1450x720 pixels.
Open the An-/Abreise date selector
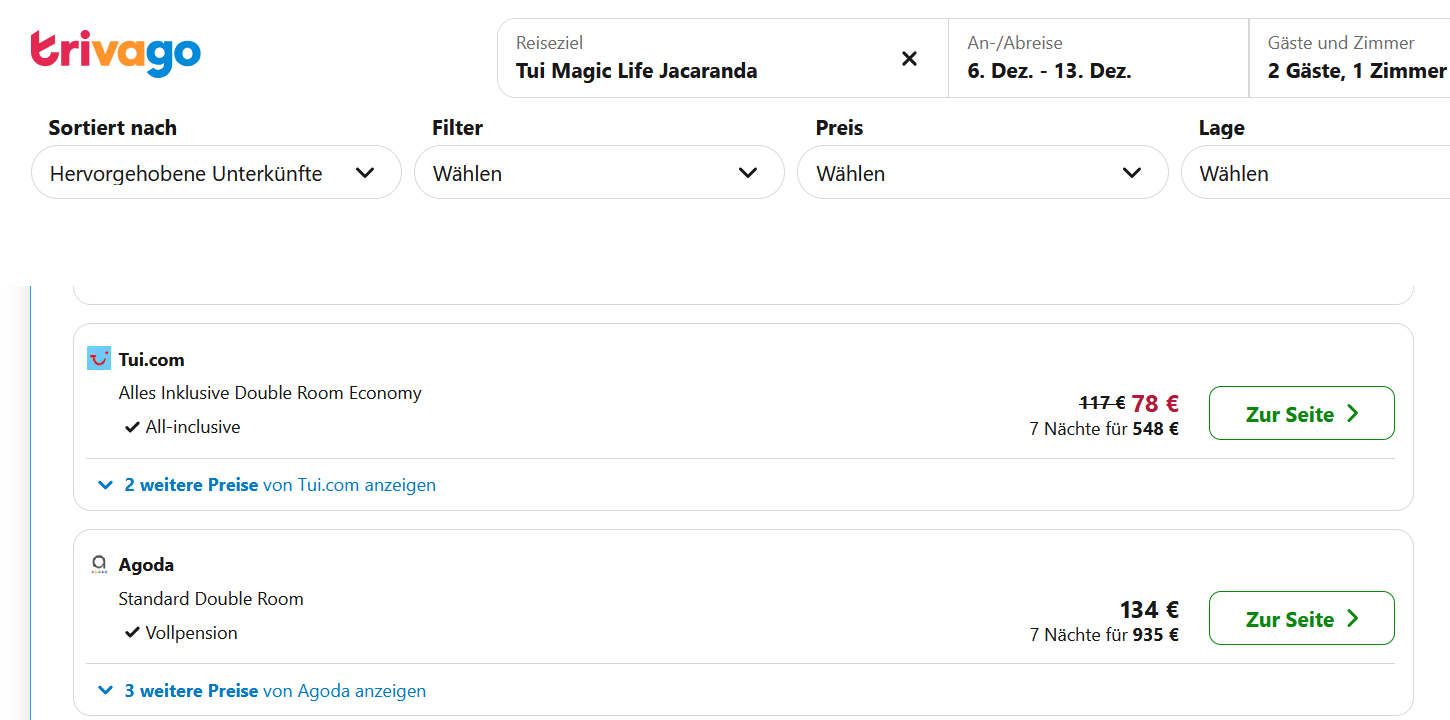click(x=1097, y=58)
